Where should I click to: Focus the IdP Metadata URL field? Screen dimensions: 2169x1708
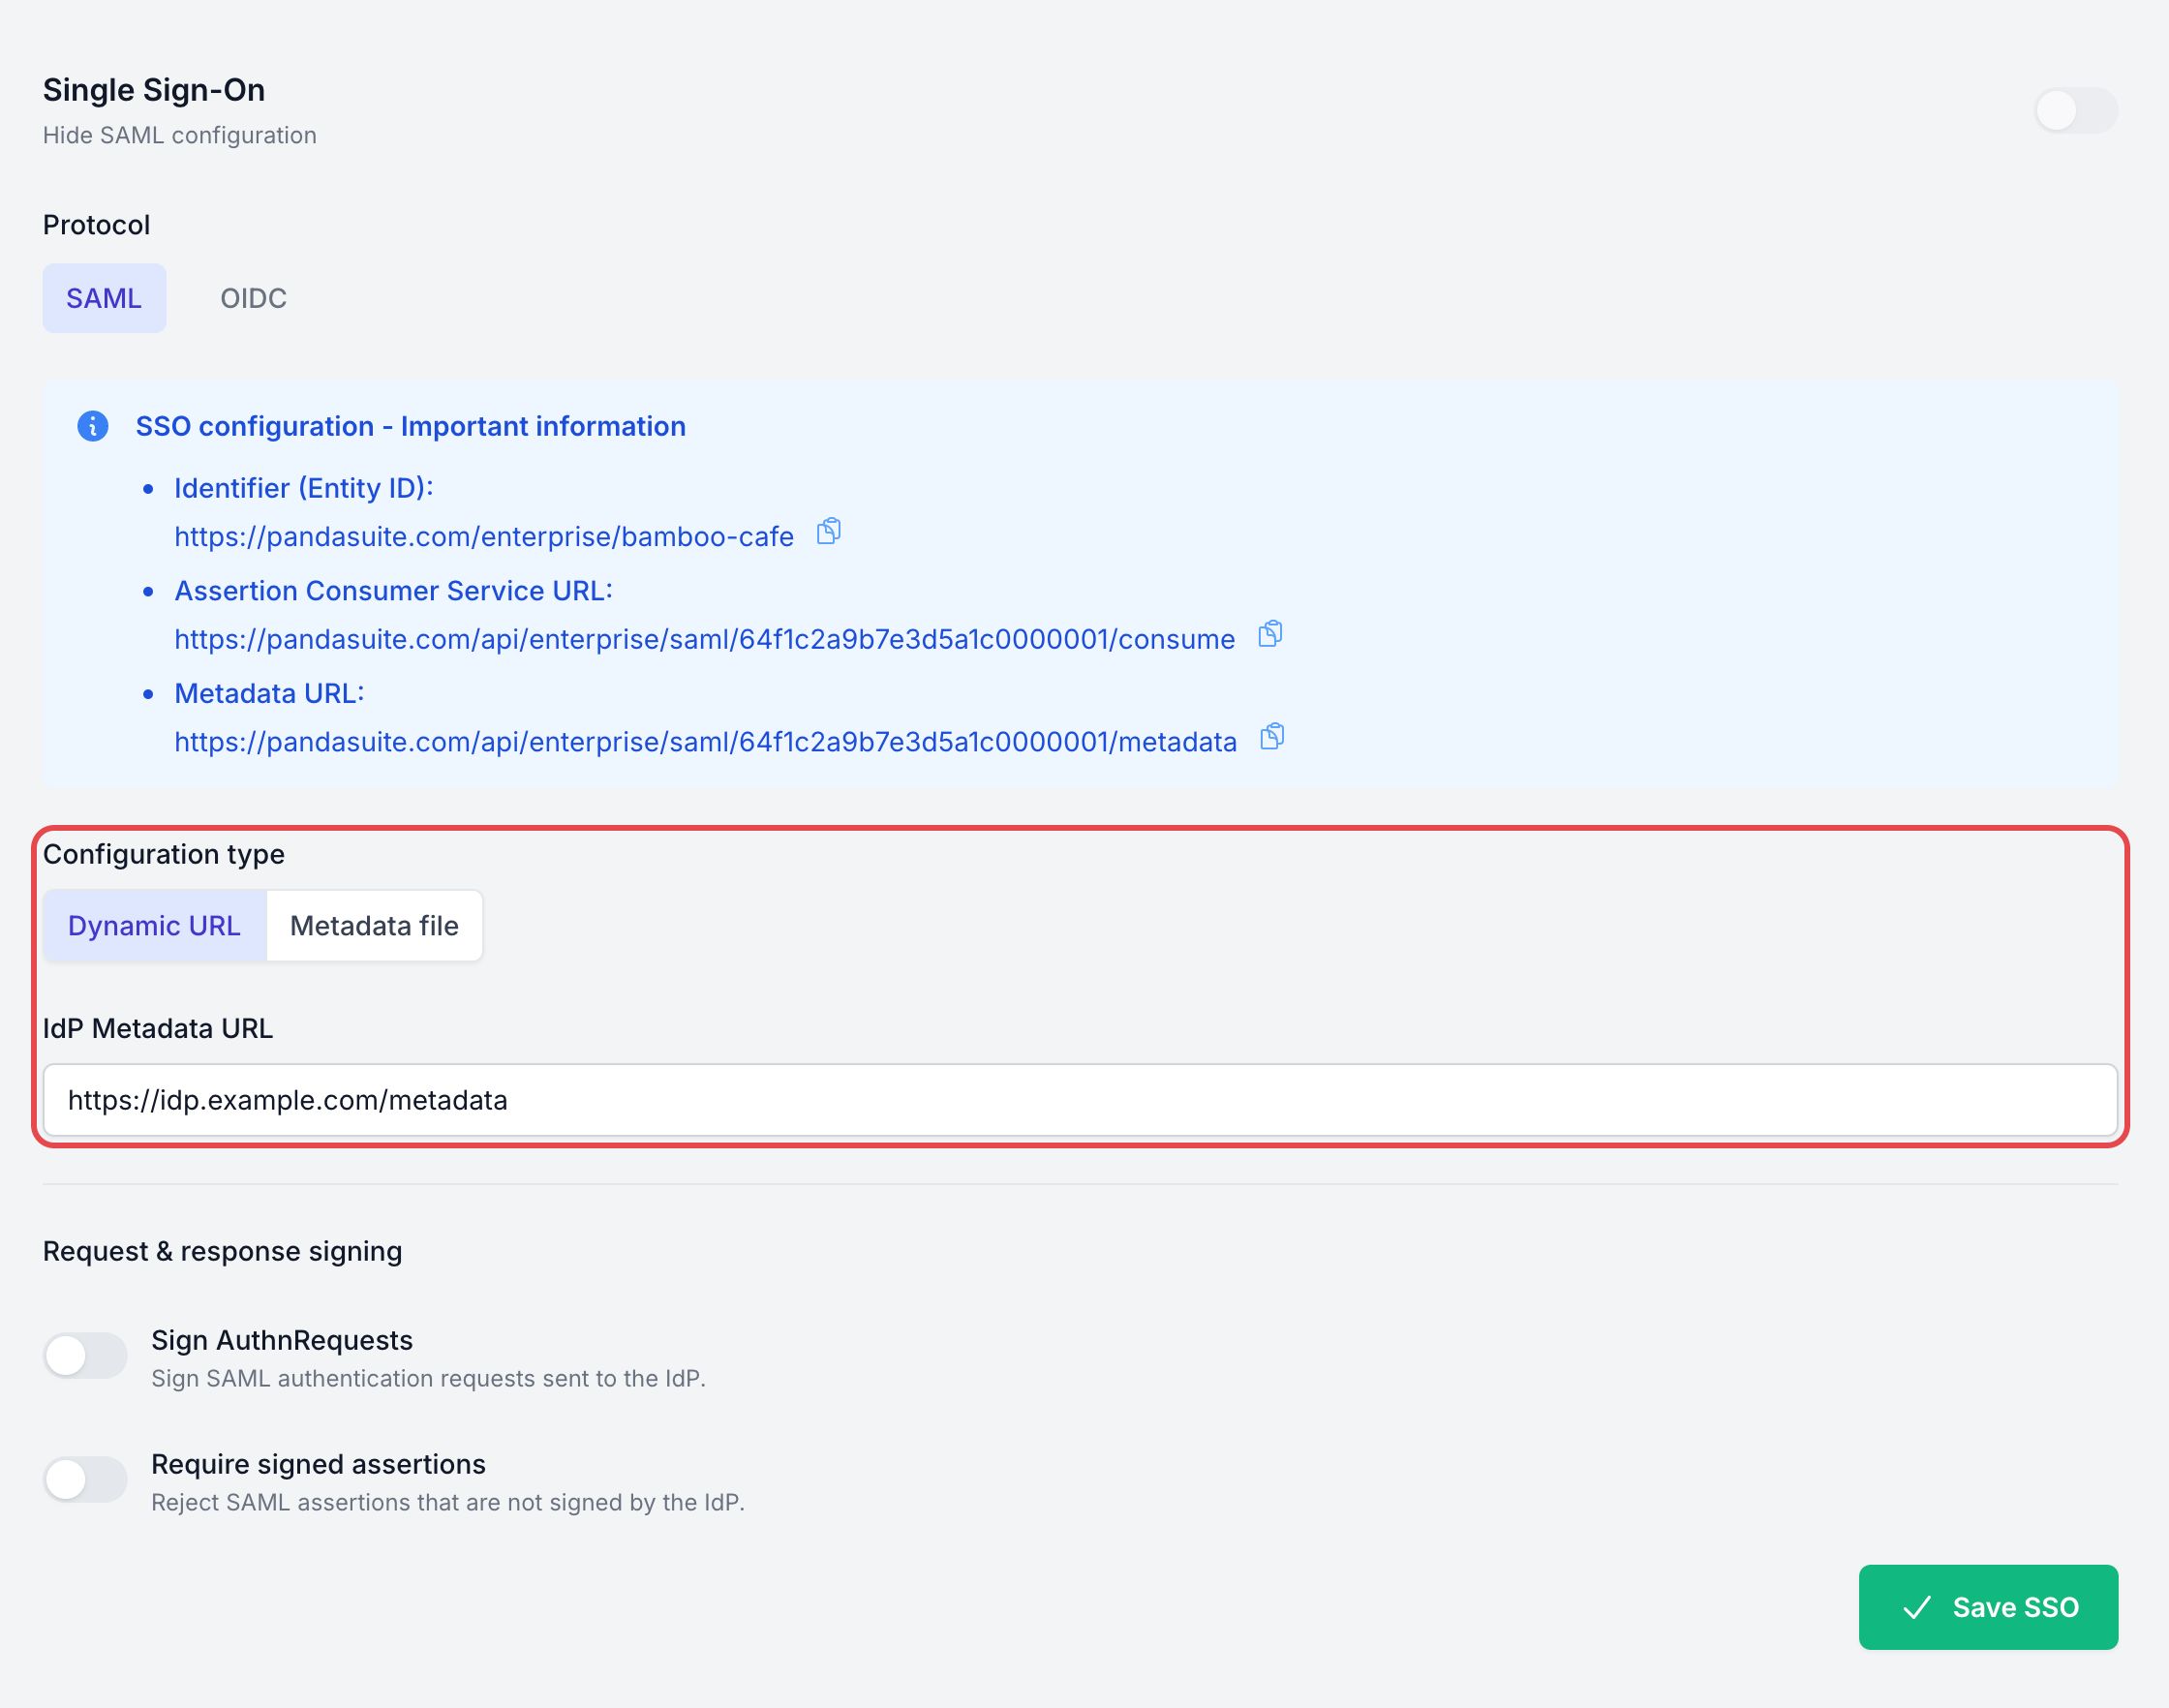pyautogui.click(x=1080, y=1100)
